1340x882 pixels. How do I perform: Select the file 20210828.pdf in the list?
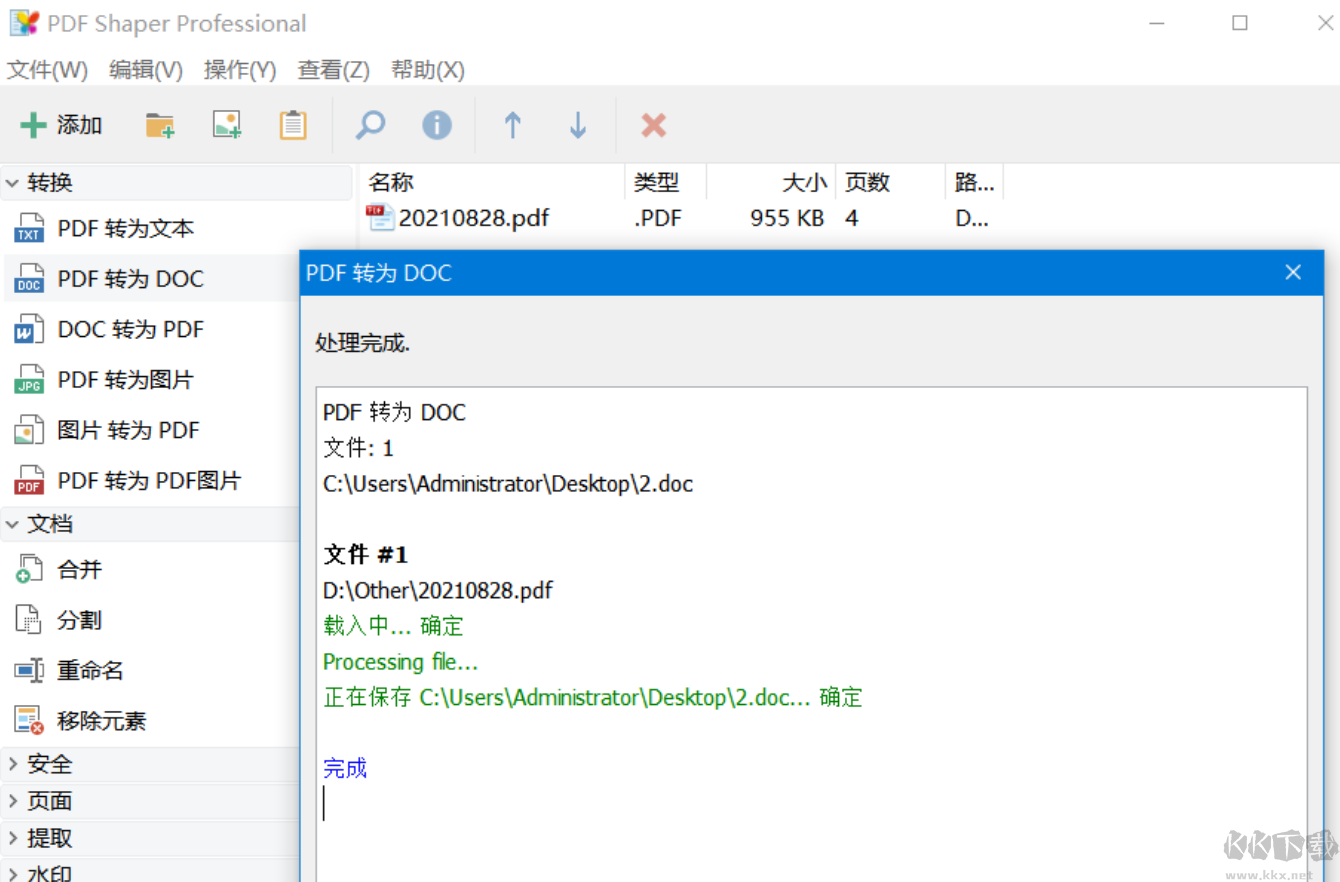474,218
